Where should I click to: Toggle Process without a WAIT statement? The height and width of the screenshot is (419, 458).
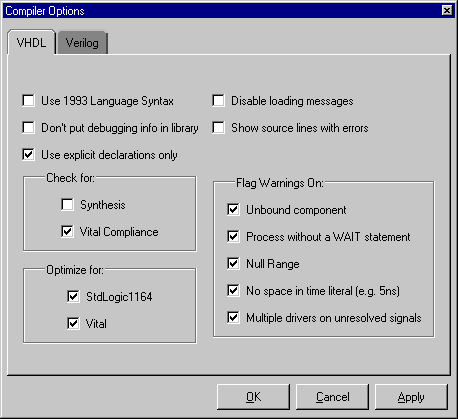coord(233,237)
